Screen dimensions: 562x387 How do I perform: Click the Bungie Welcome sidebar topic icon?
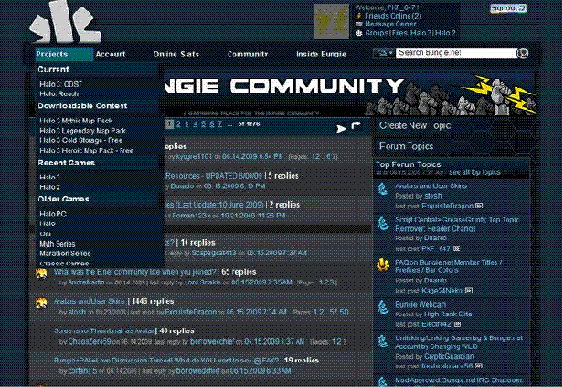383,307
